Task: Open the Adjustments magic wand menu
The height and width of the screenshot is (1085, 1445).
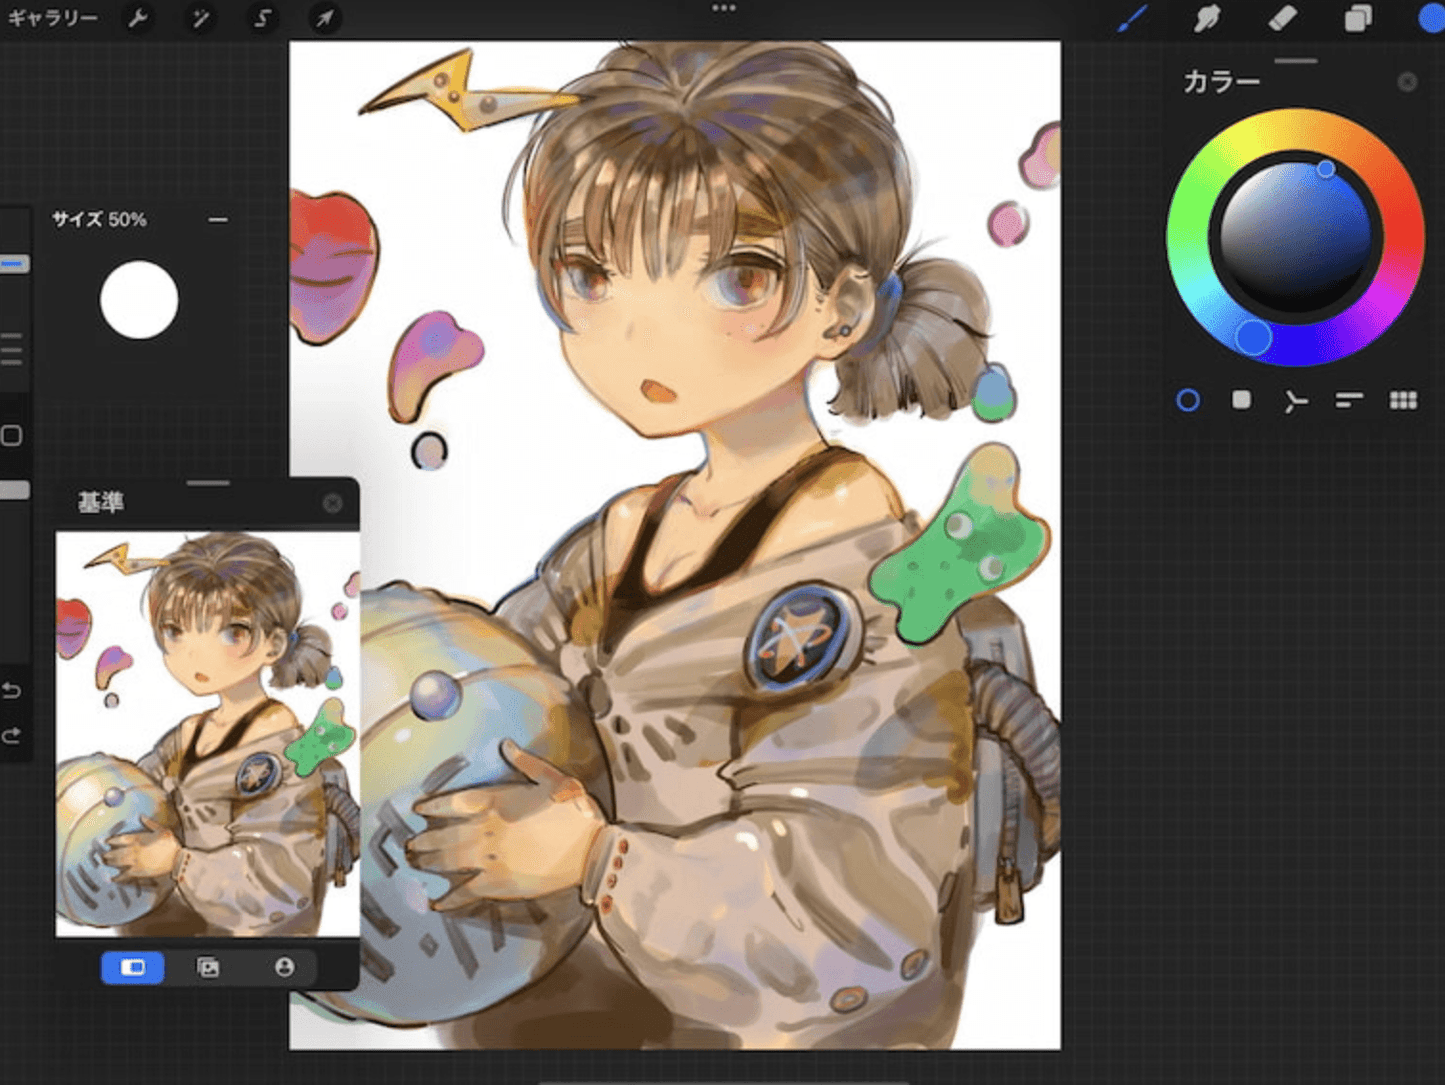Action: point(200,19)
